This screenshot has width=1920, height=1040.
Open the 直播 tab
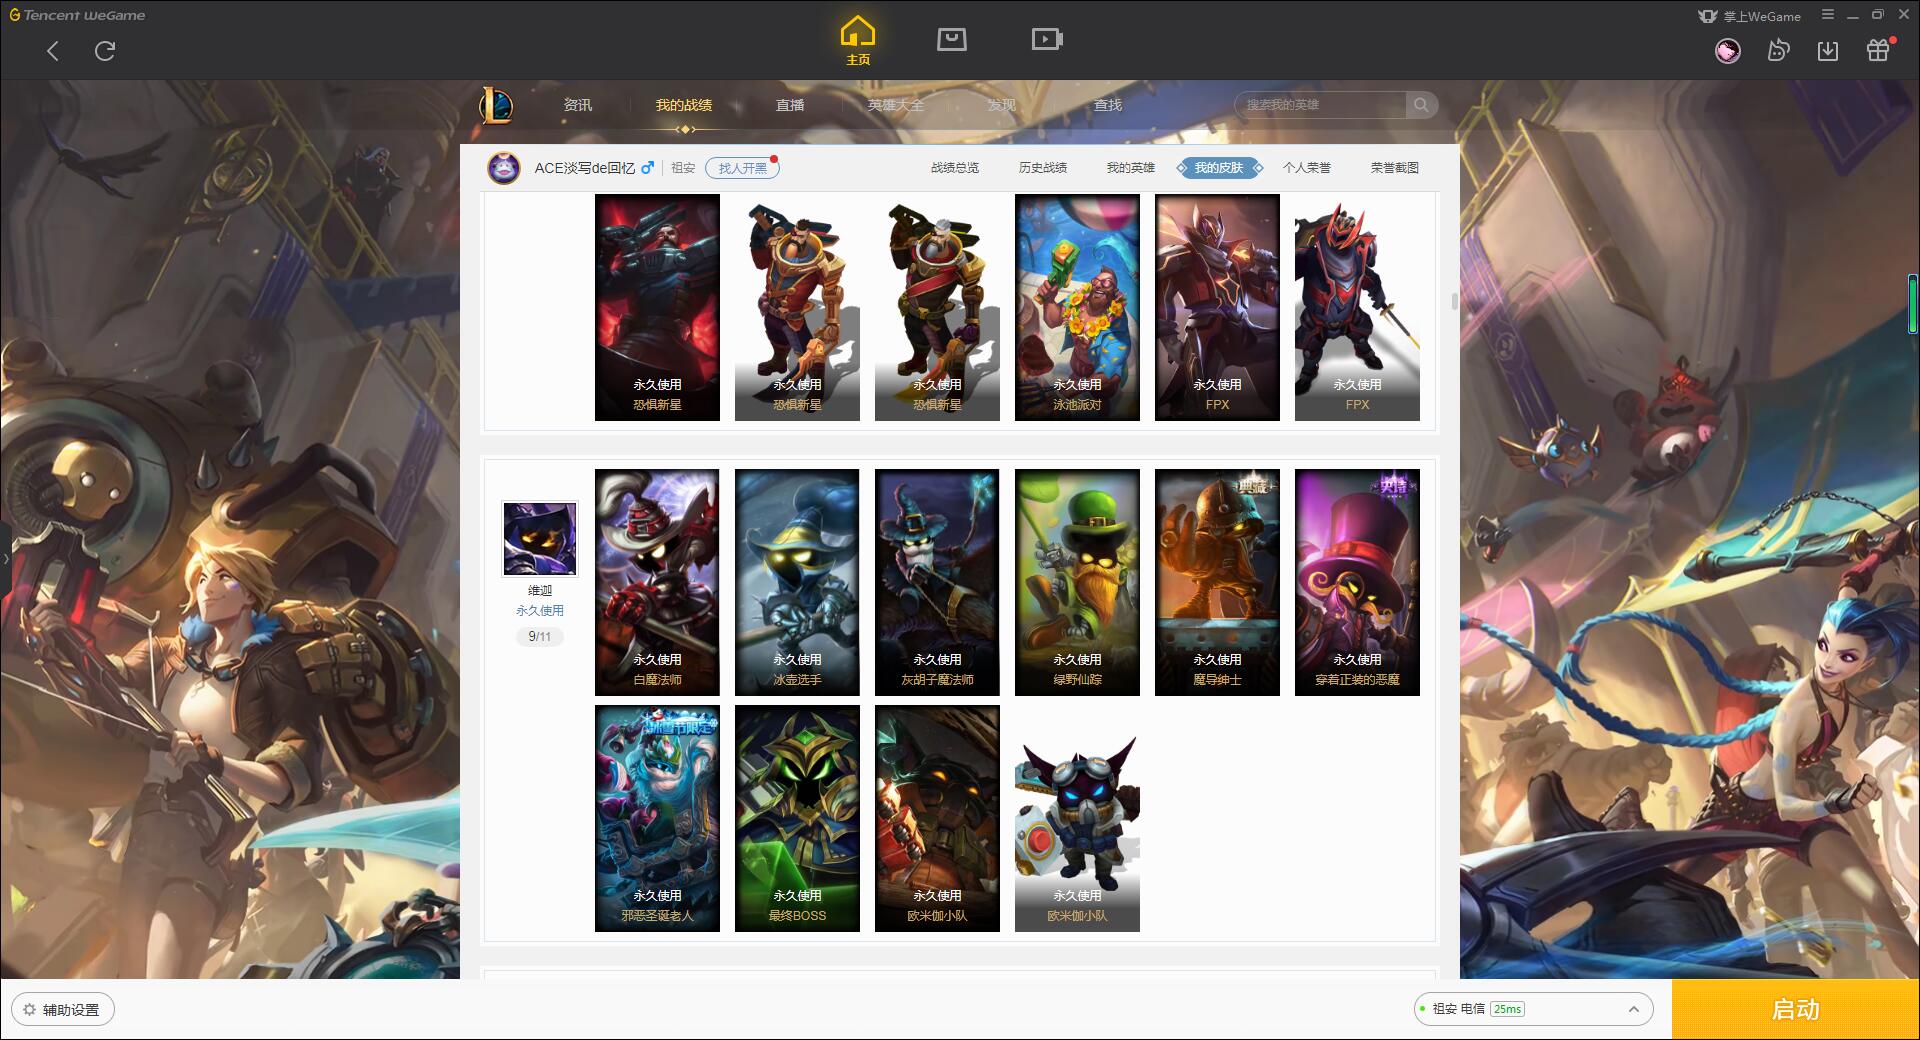tap(790, 105)
